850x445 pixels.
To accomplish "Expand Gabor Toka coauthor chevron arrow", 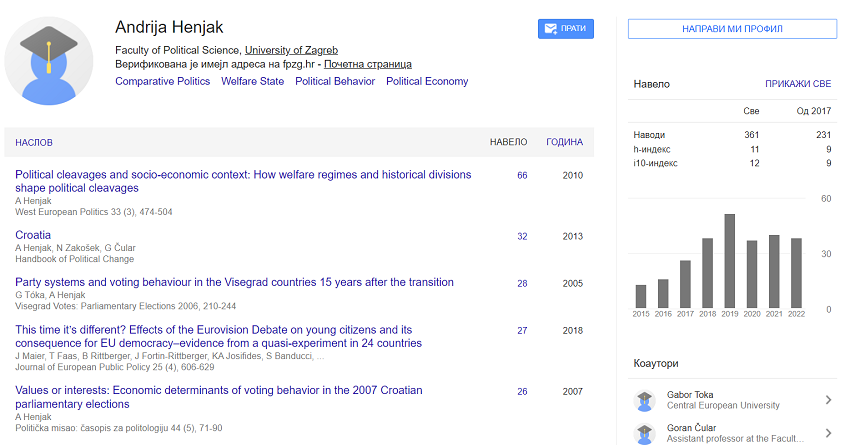I will 828,401.
